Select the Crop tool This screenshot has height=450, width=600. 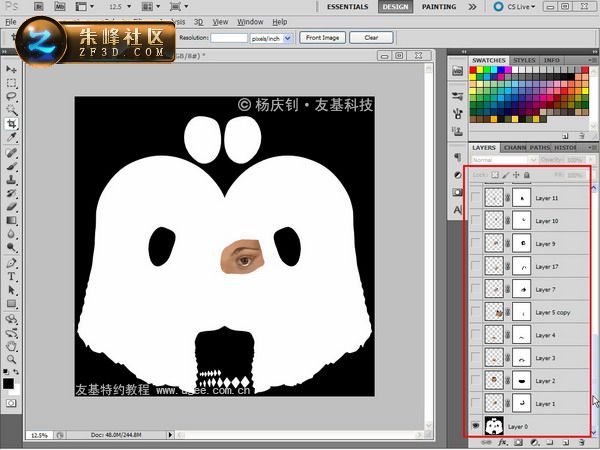tap(11, 124)
